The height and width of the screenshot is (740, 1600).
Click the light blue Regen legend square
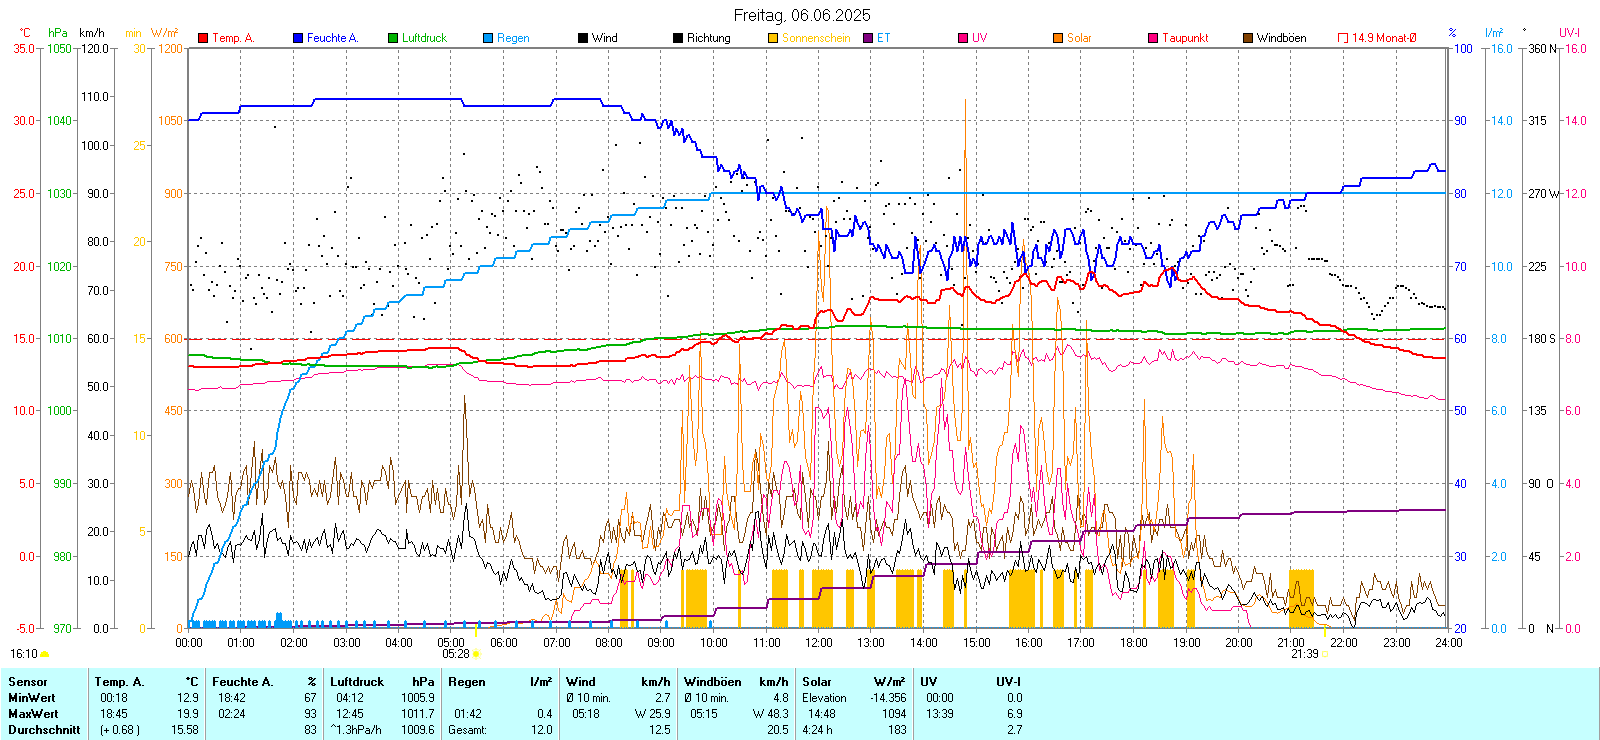pyautogui.click(x=488, y=38)
